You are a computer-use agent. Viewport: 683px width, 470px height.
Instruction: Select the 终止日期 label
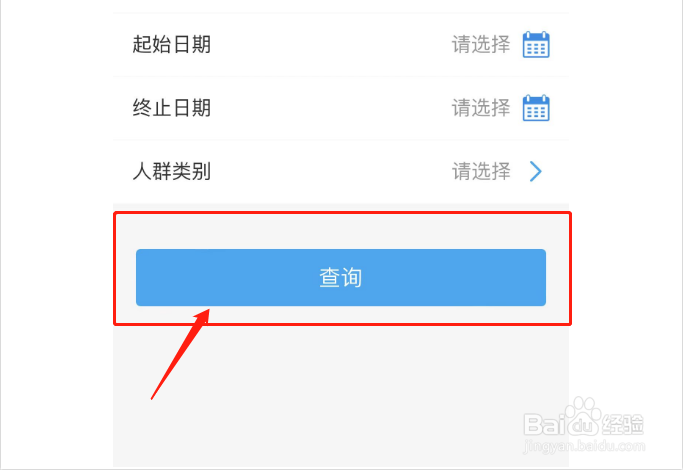pos(172,108)
